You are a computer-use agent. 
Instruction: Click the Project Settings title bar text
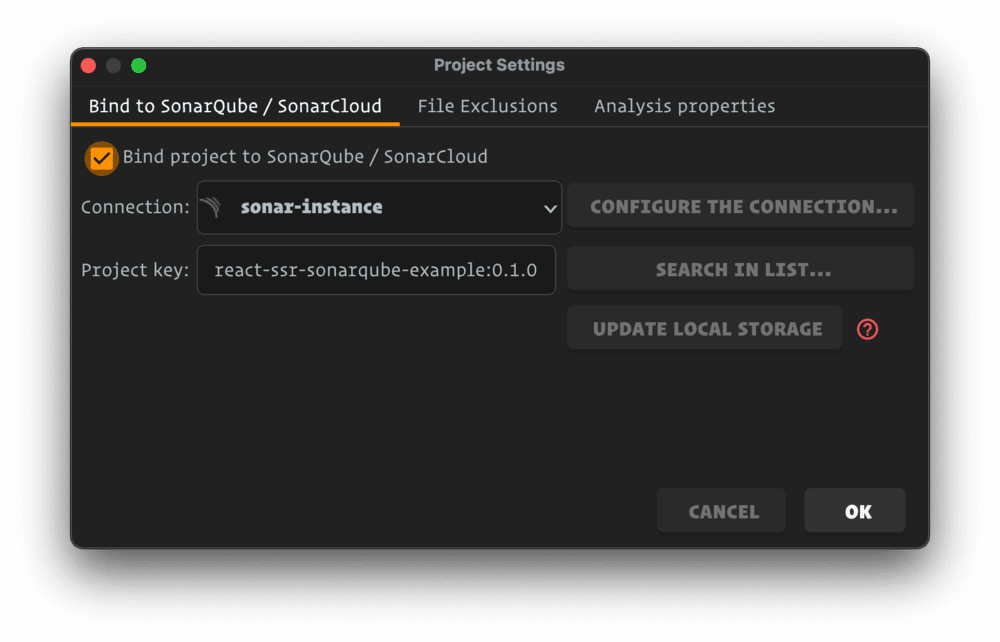(499, 65)
